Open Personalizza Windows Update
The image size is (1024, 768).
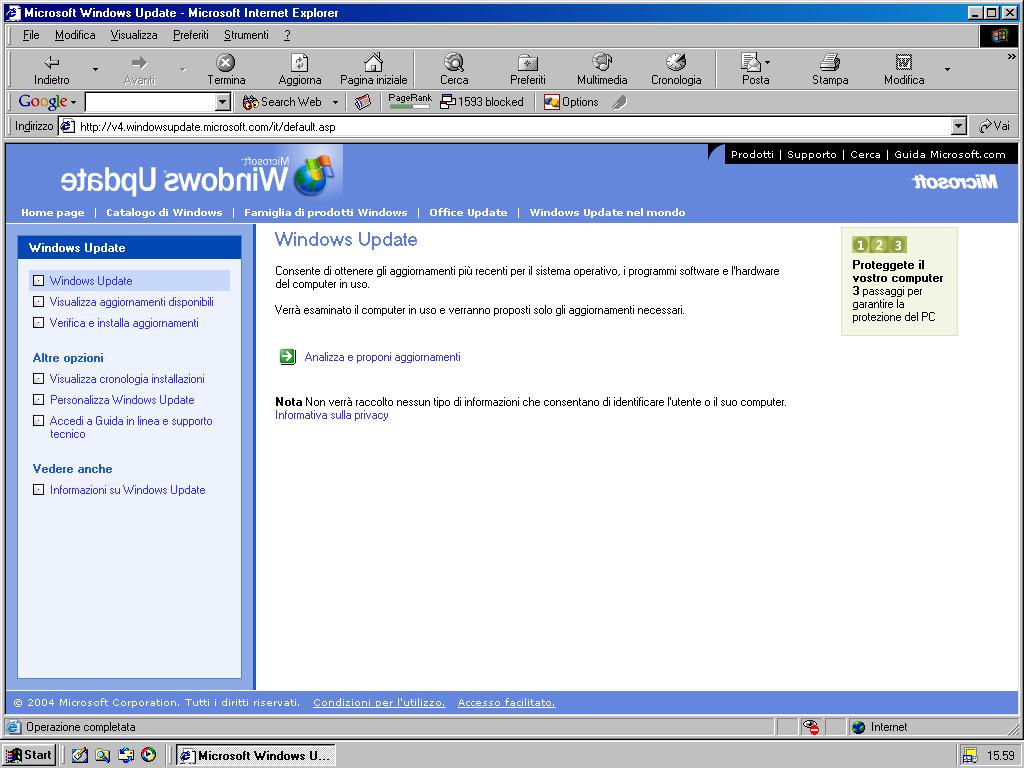point(122,400)
